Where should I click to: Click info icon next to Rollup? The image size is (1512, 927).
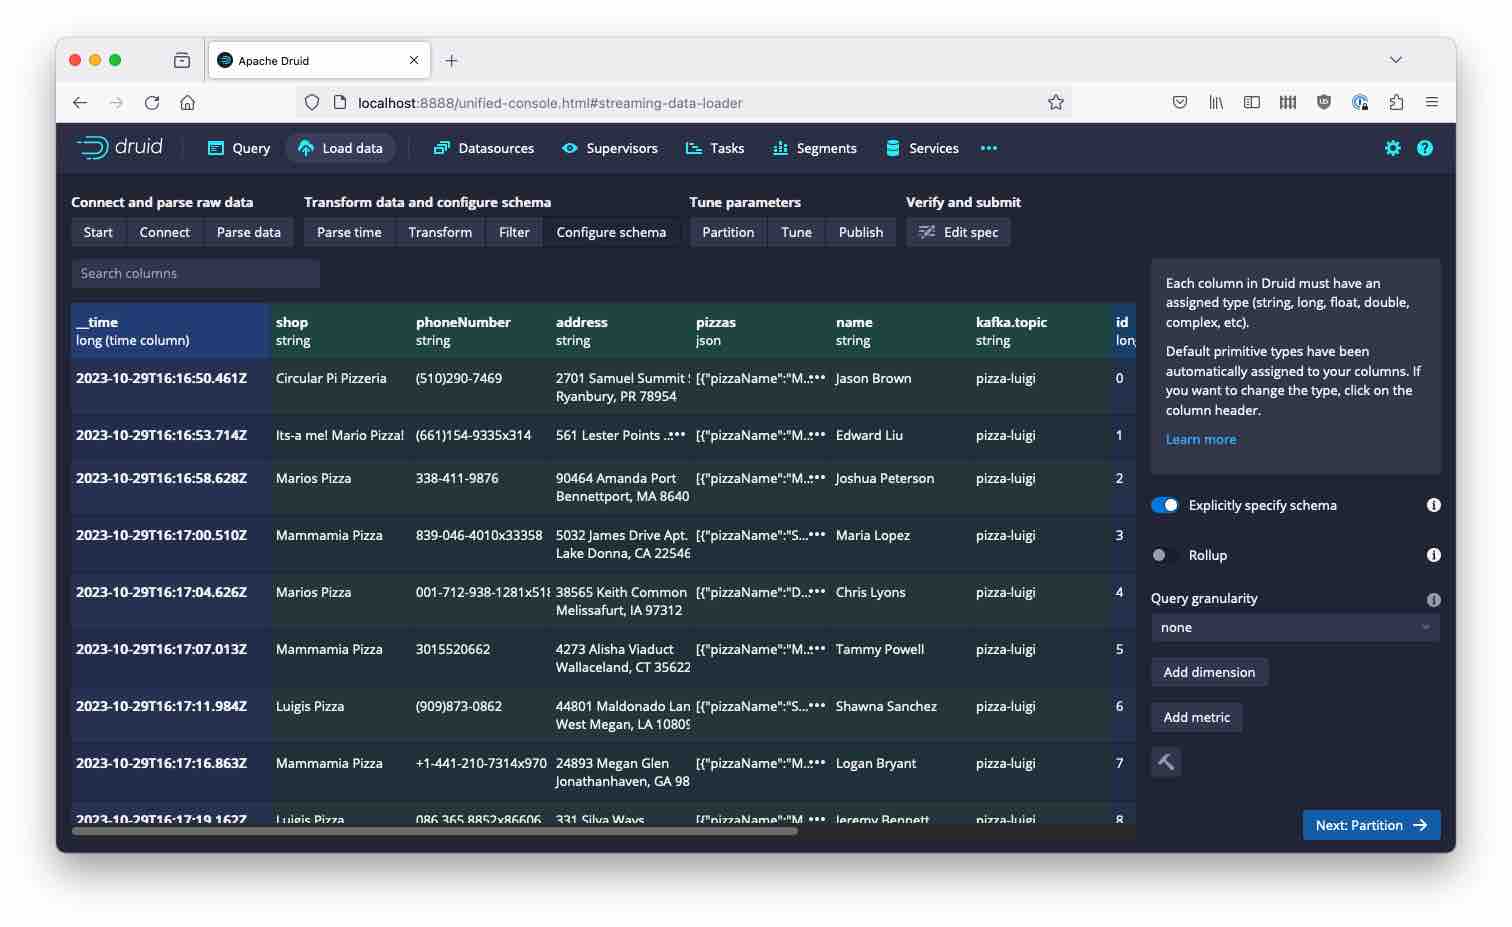tap(1433, 555)
